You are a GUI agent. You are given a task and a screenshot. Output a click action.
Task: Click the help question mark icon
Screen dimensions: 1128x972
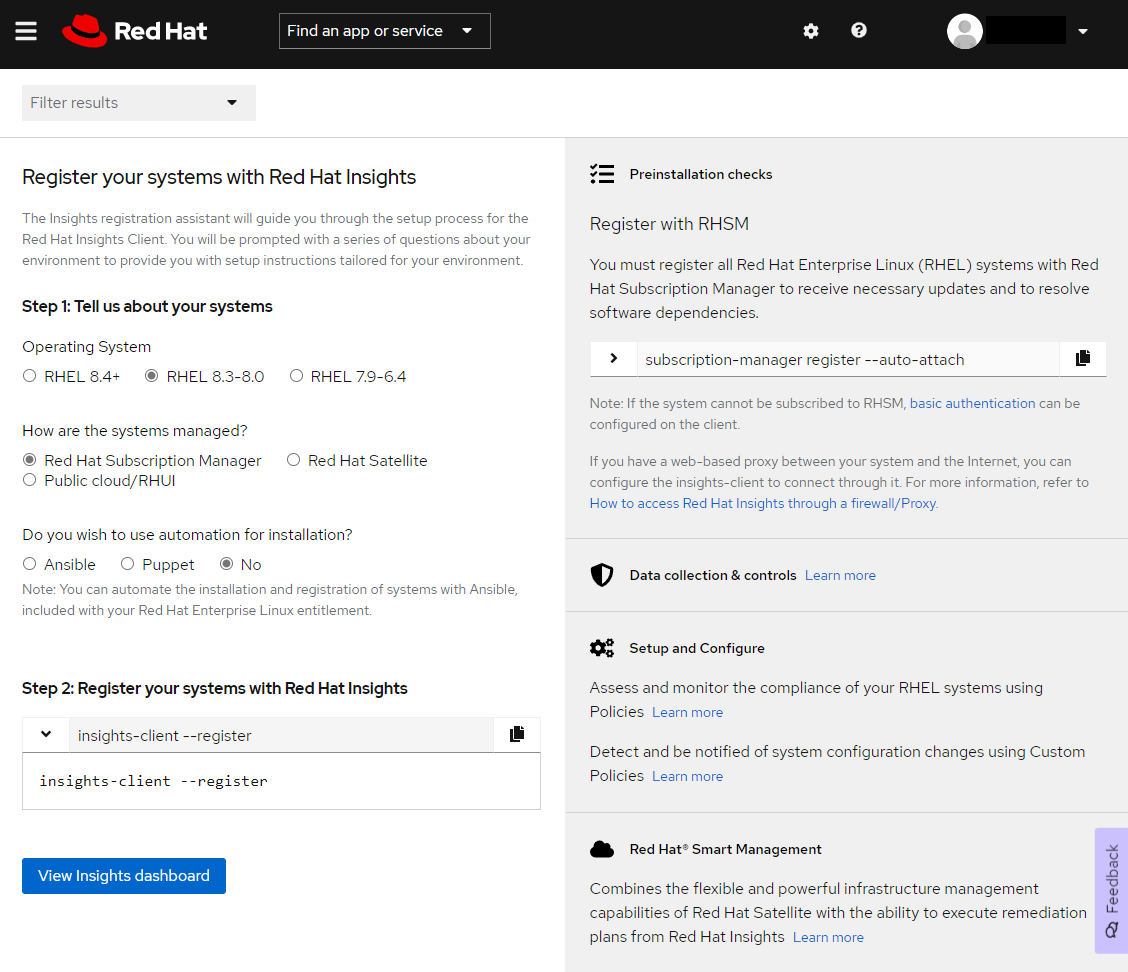(x=859, y=31)
